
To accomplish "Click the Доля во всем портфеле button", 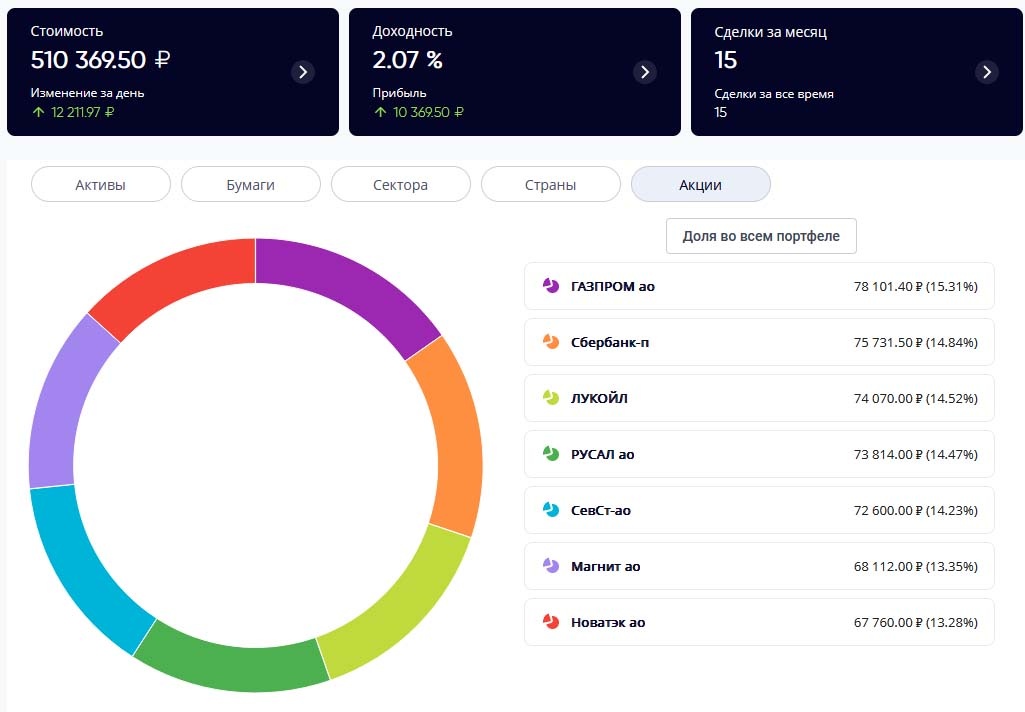I will click(x=761, y=236).
